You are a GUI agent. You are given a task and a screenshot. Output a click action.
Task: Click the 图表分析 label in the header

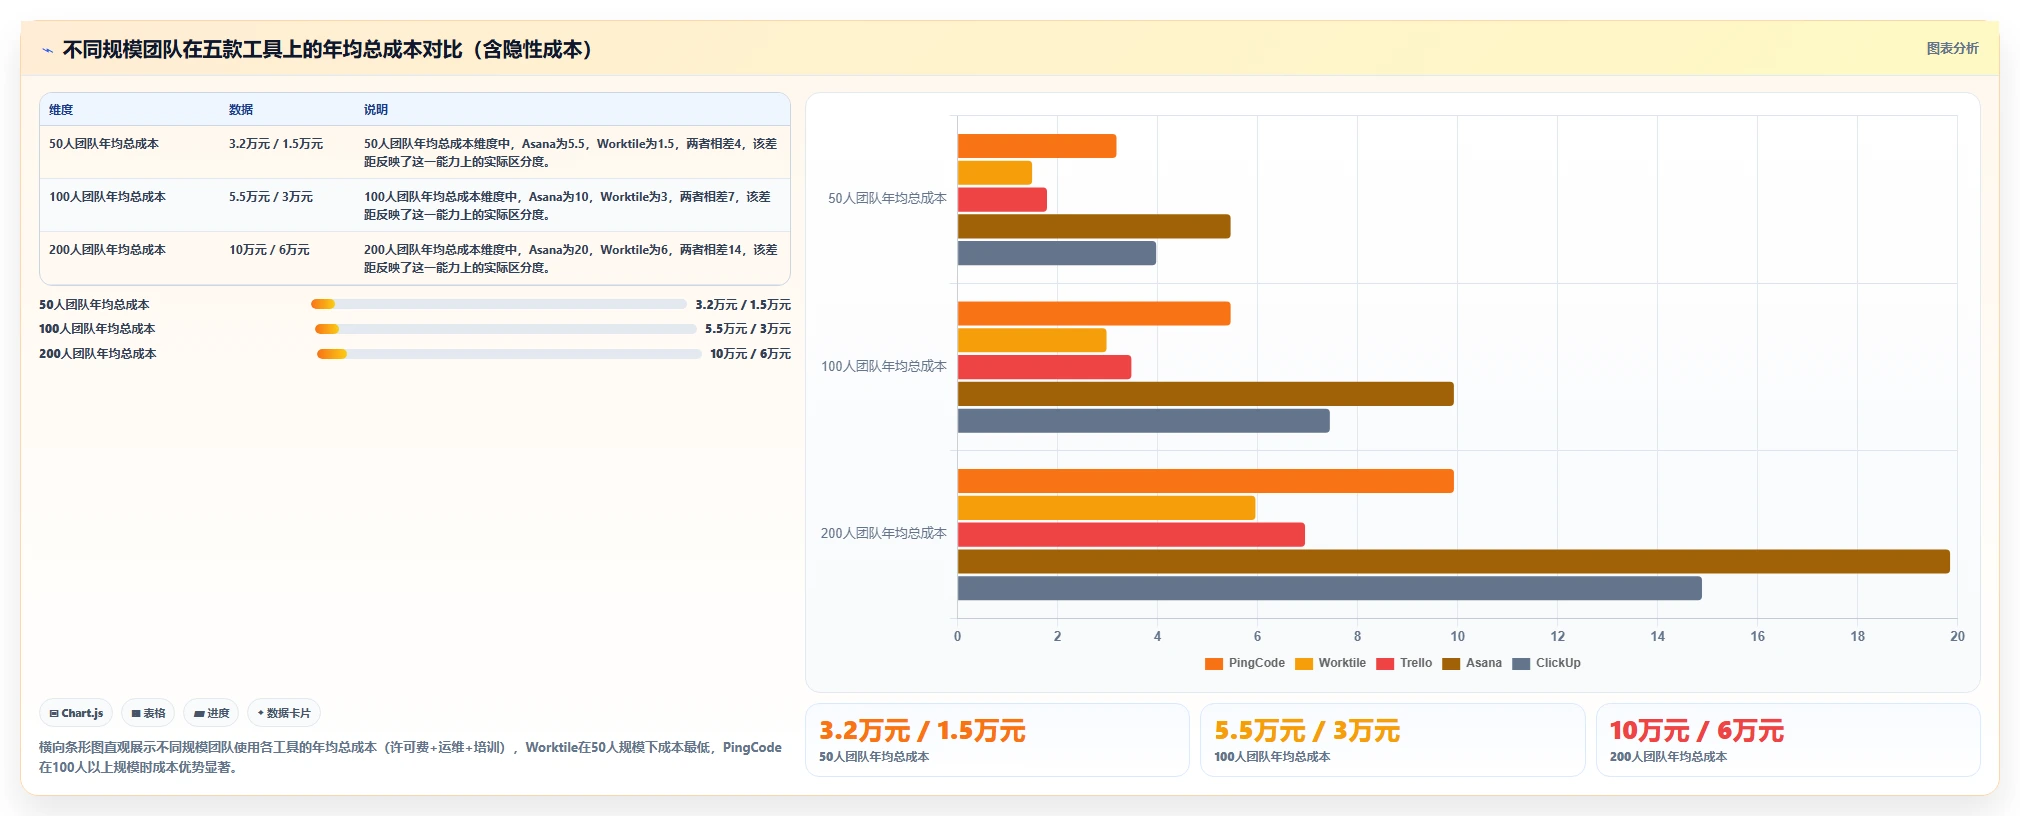[1952, 48]
